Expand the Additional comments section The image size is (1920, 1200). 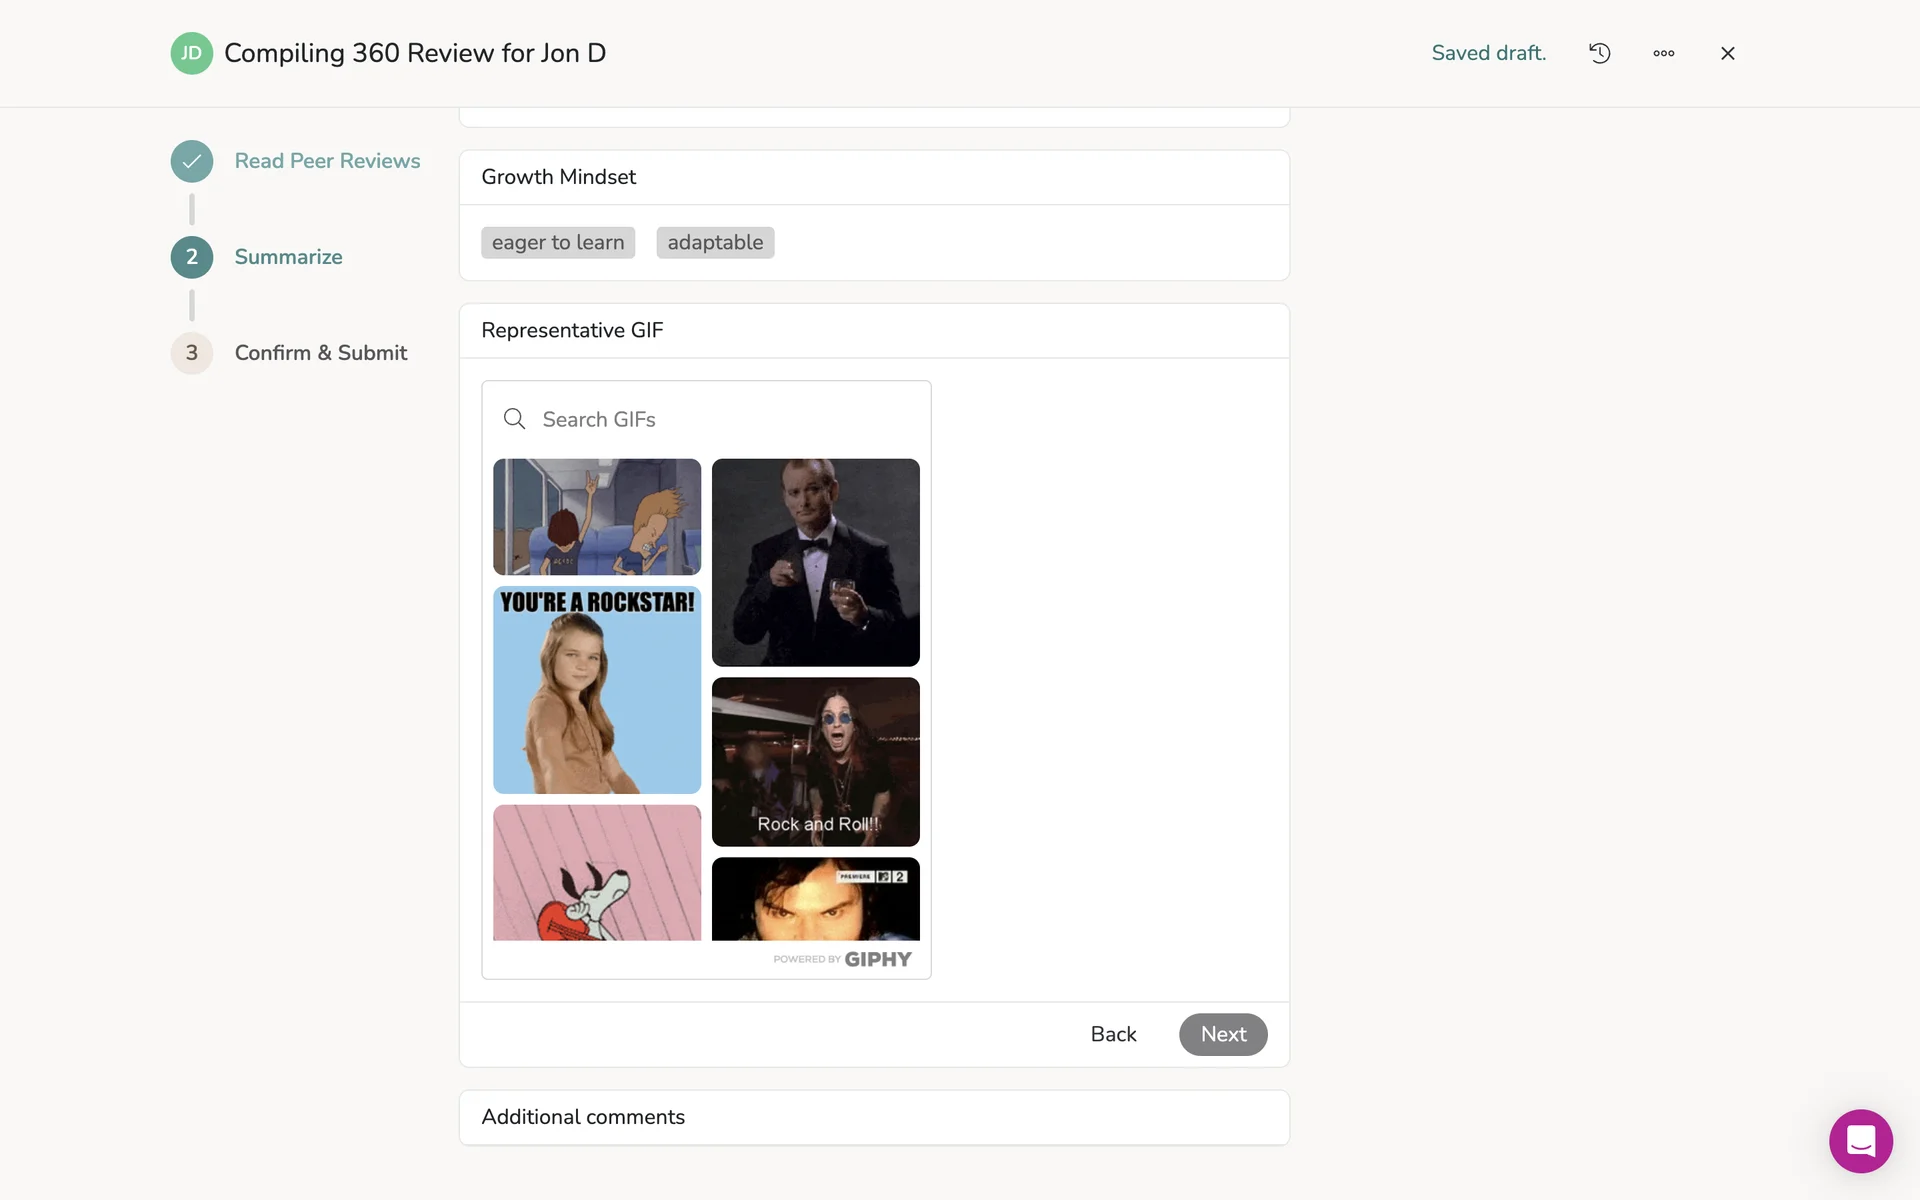[873, 1117]
